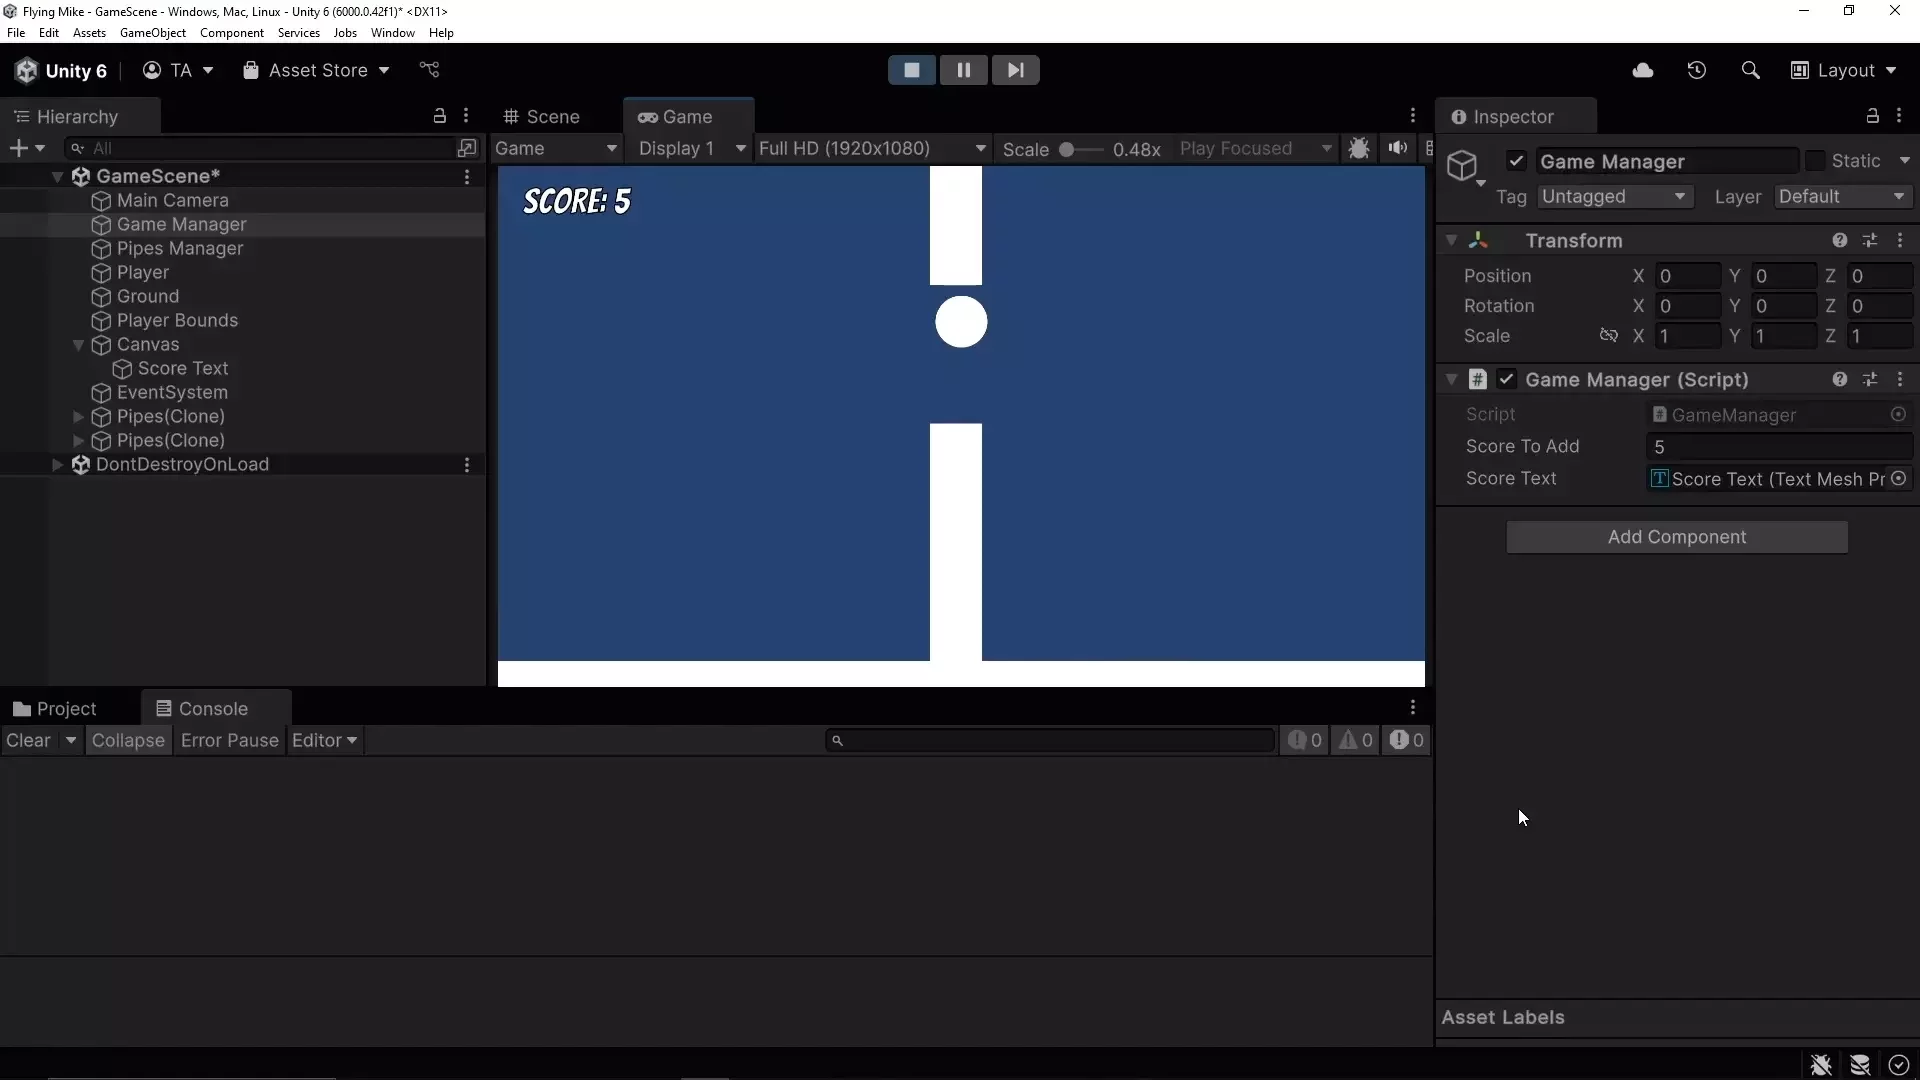This screenshot has height=1080, width=1920.
Task: Open the version control branch icon
Action: [429, 70]
